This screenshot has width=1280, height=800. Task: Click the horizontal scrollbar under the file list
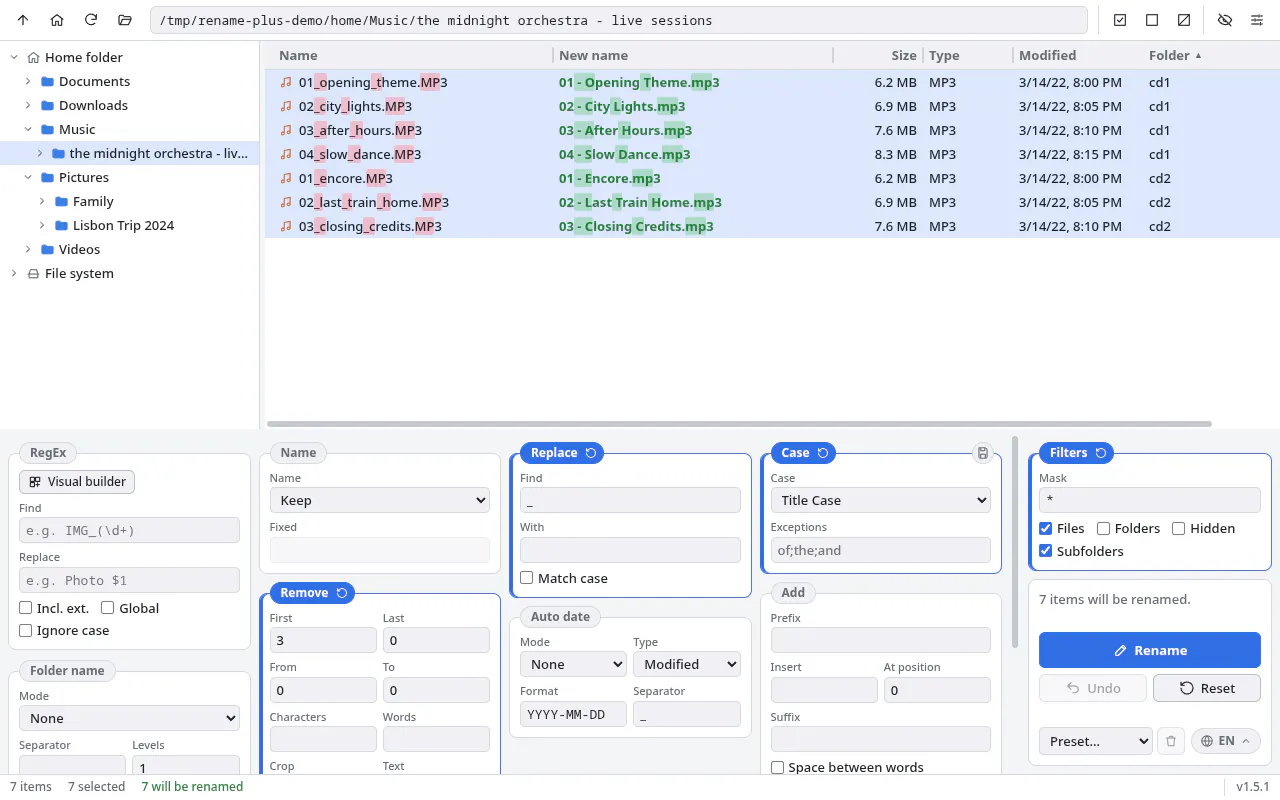[x=739, y=424]
